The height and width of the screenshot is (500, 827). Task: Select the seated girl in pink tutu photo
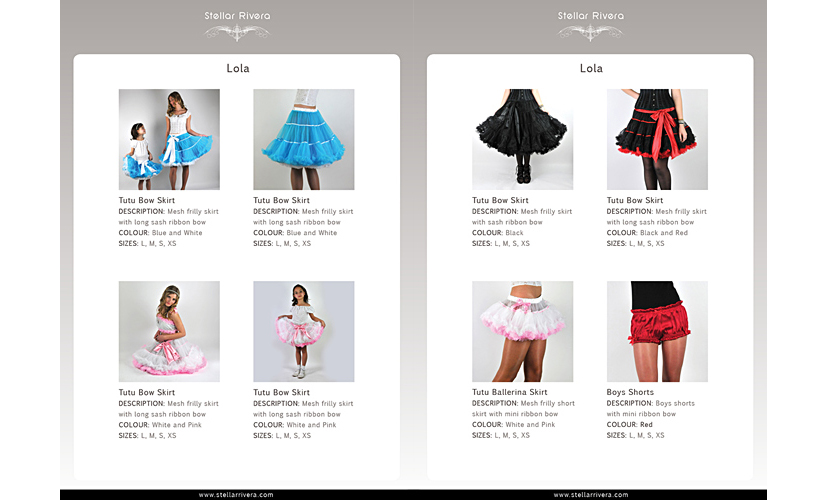click(169, 331)
